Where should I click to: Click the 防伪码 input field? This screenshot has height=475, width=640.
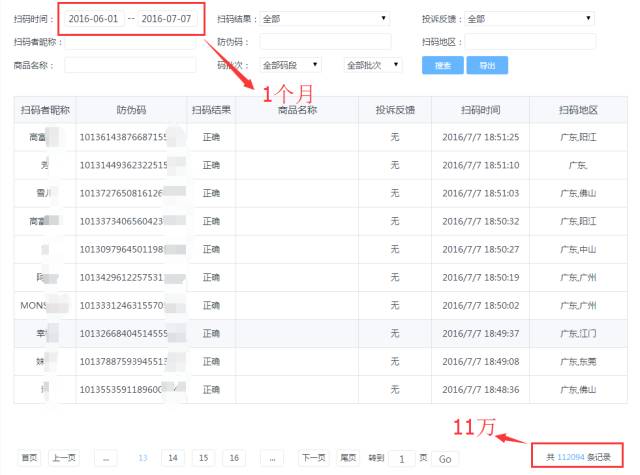point(325,42)
